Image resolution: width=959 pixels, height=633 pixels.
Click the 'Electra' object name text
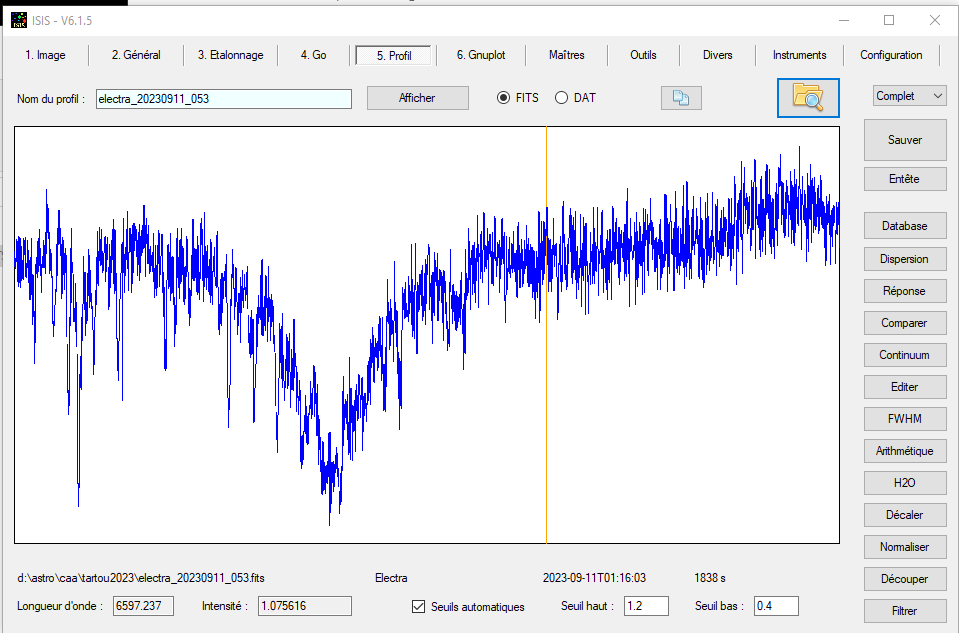pyautogui.click(x=391, y=578)
